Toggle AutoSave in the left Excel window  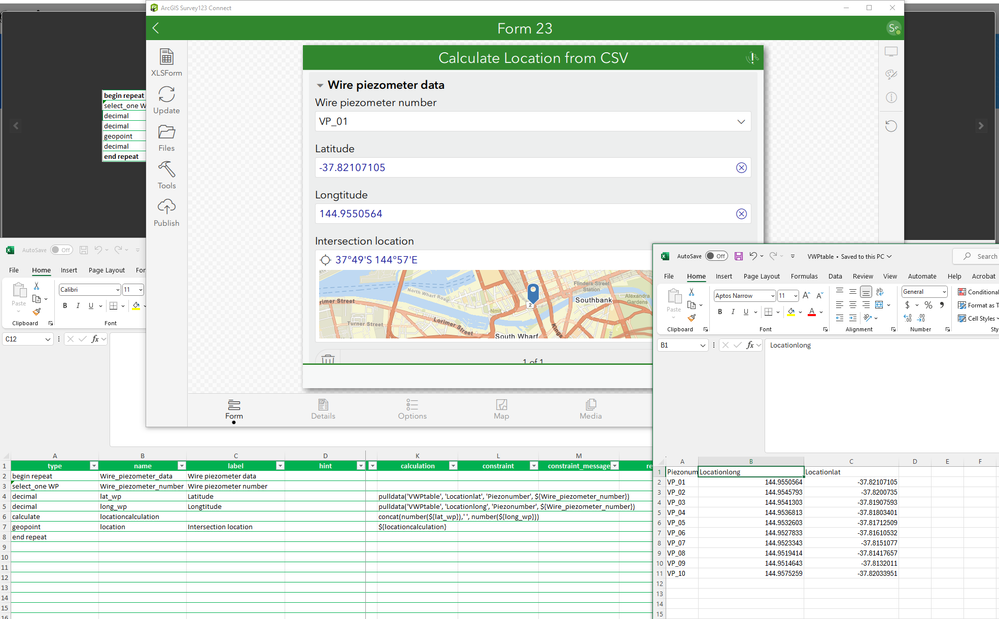[61, 250]
